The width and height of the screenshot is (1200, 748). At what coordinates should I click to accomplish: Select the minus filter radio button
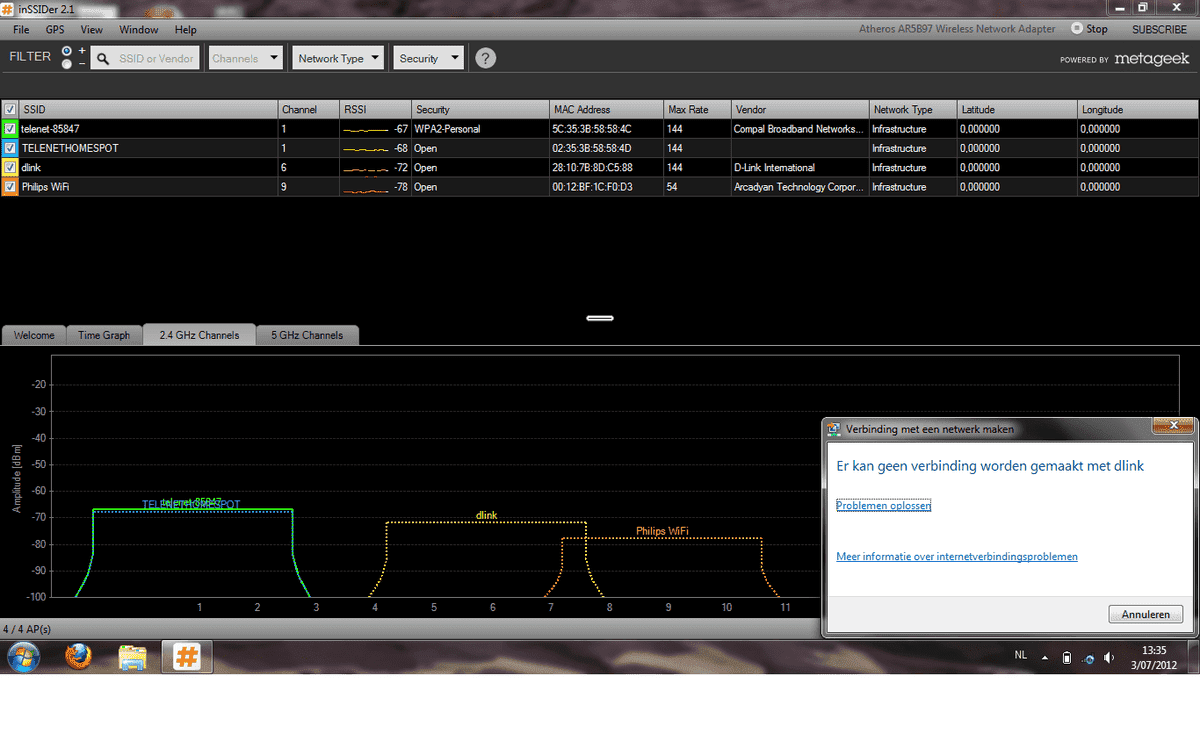[66, 64]
